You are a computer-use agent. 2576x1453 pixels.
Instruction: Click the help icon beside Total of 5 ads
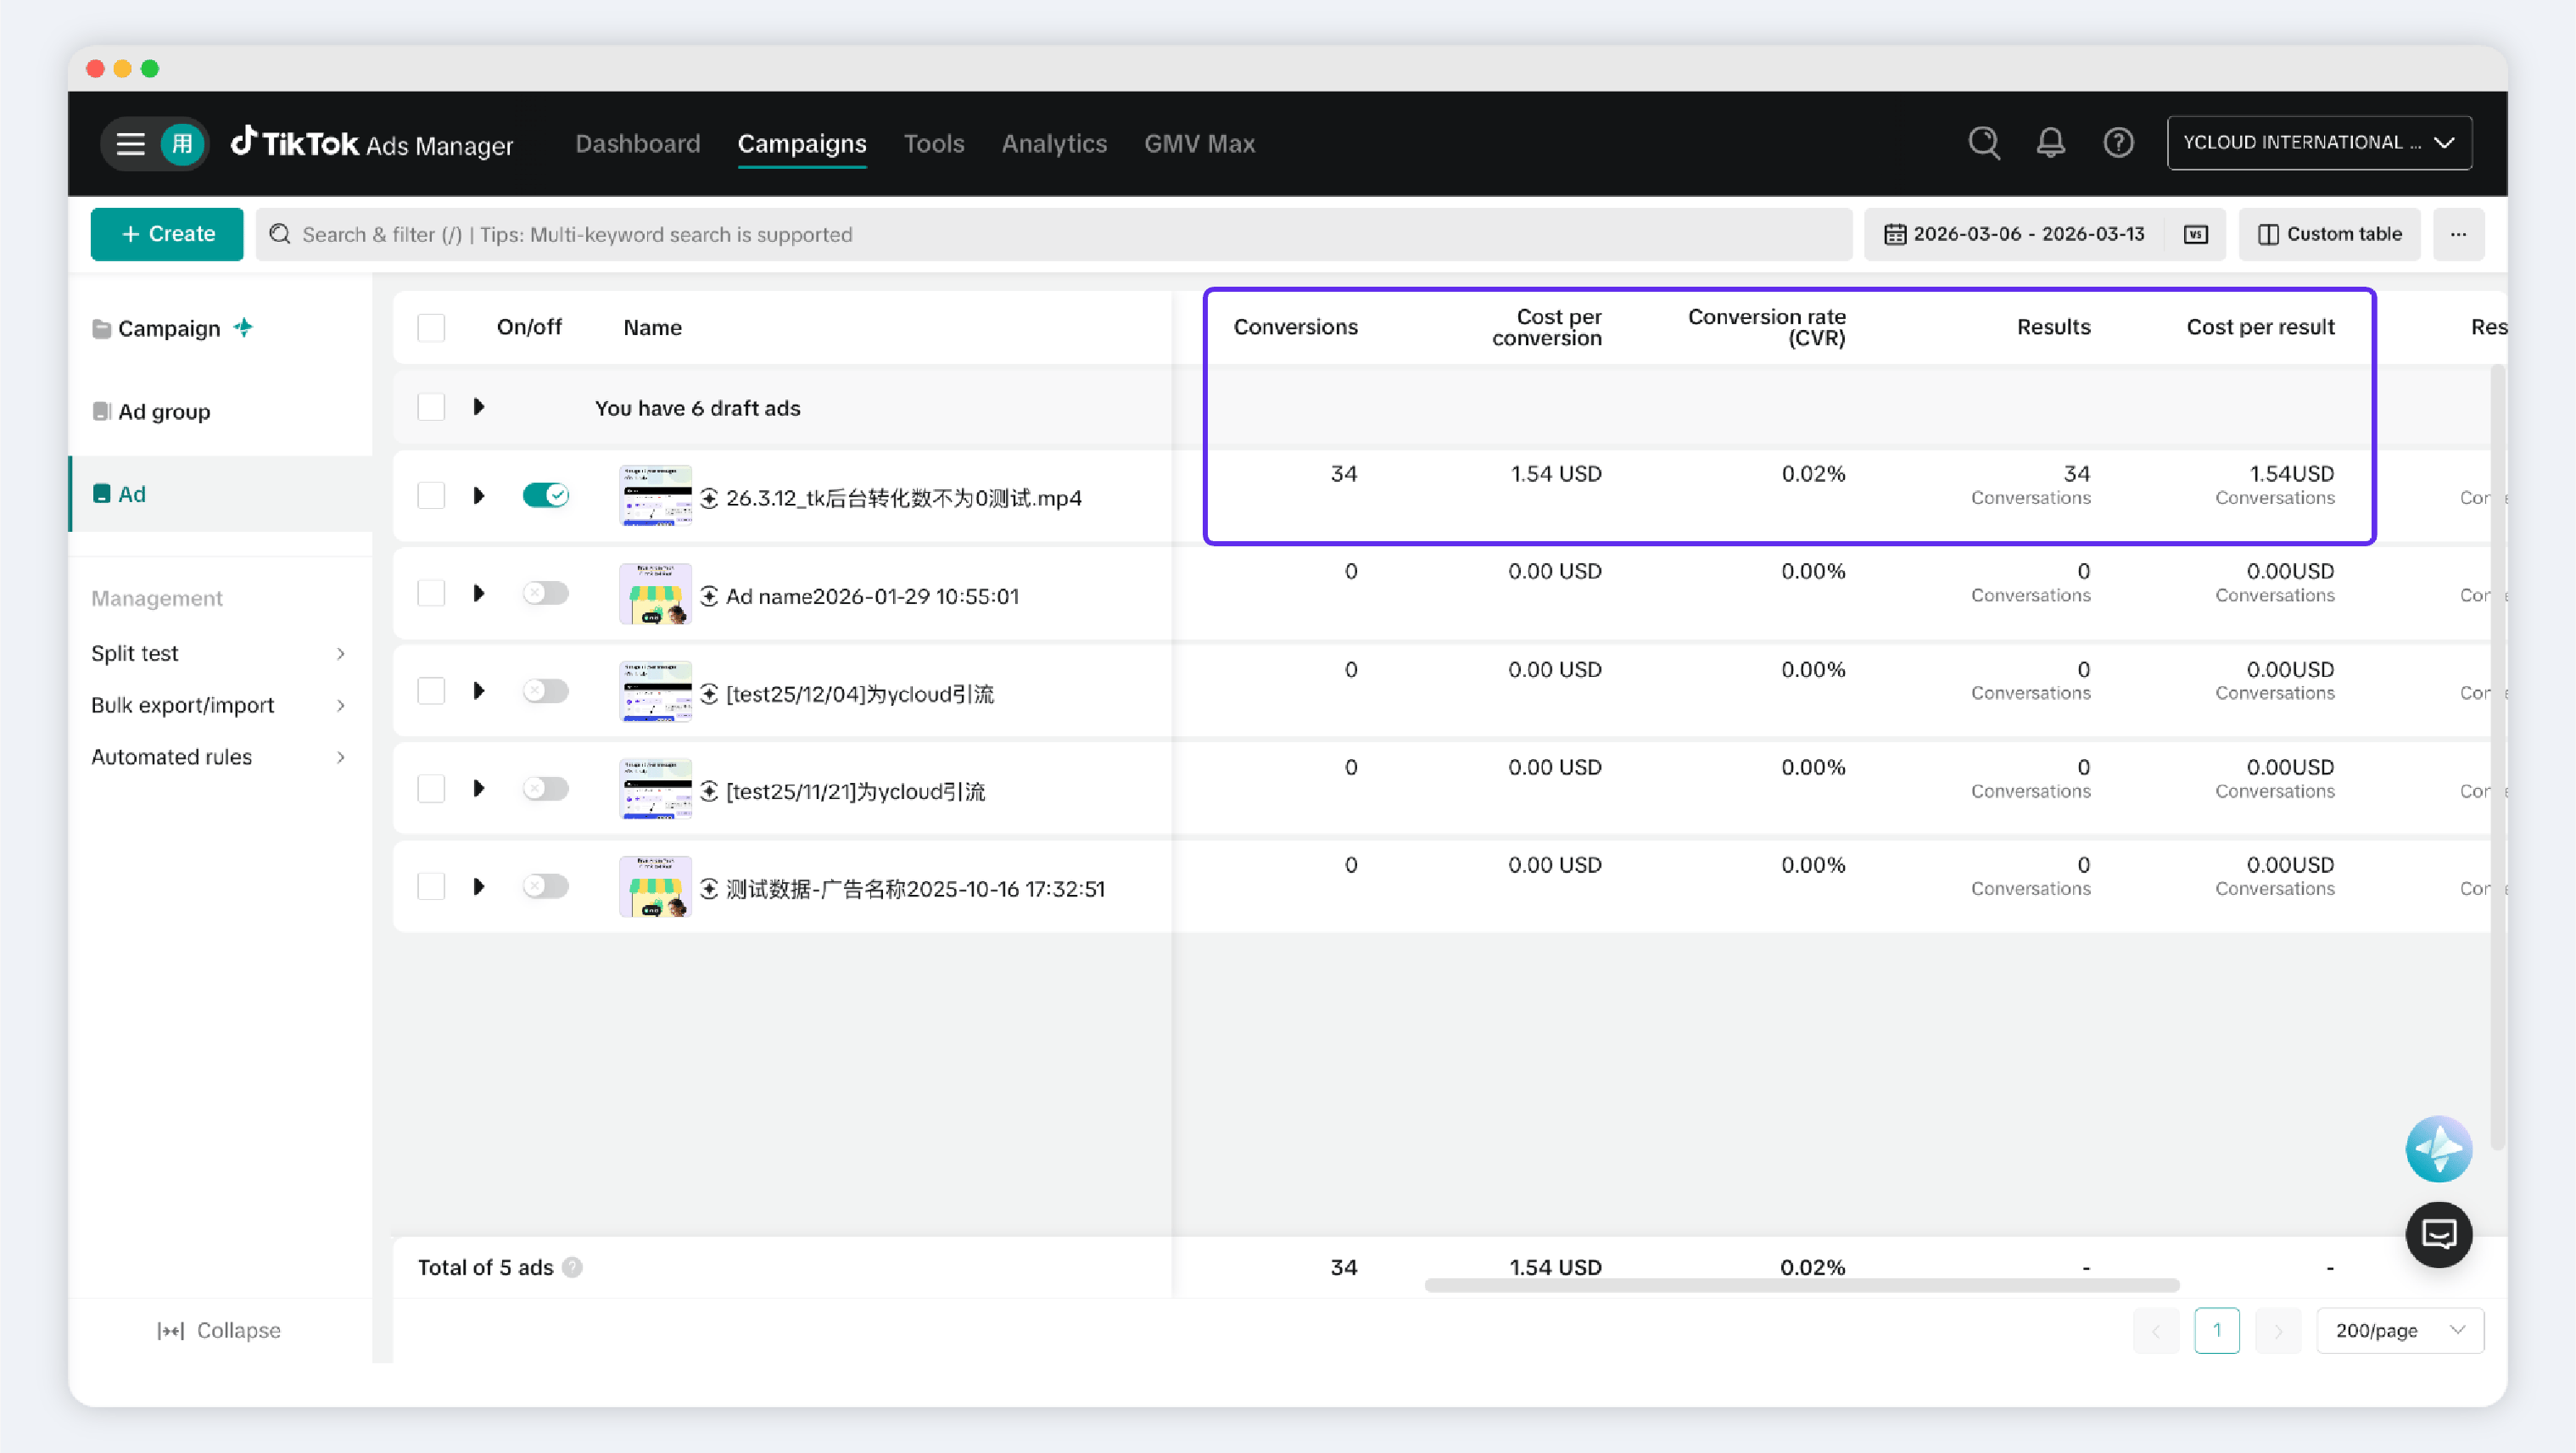click(x=572, y=1267)
